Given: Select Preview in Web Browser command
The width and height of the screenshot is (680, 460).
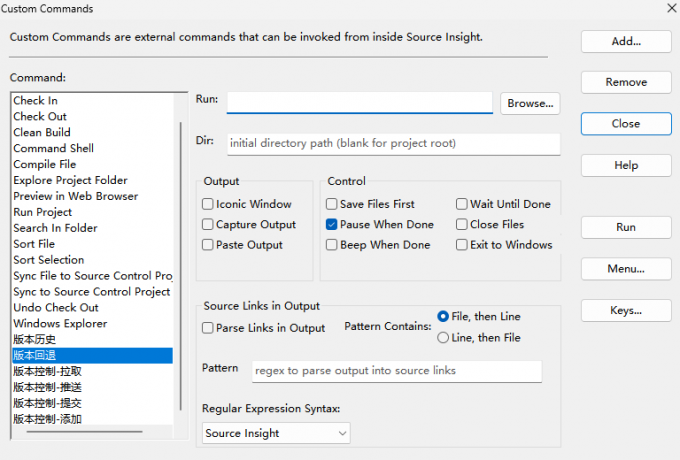Looking at the screenshot, I should (76, 196).
